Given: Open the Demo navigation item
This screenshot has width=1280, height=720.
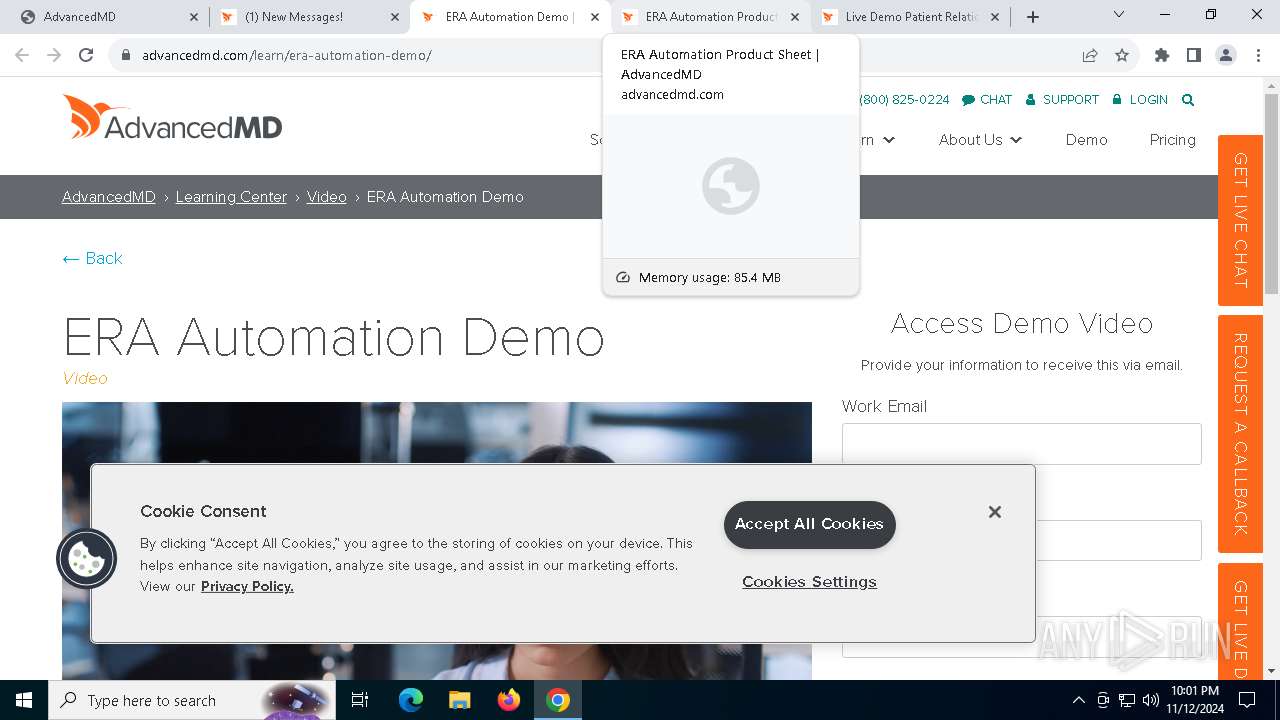Looking at the screenshot, I should click(1086, 140).
